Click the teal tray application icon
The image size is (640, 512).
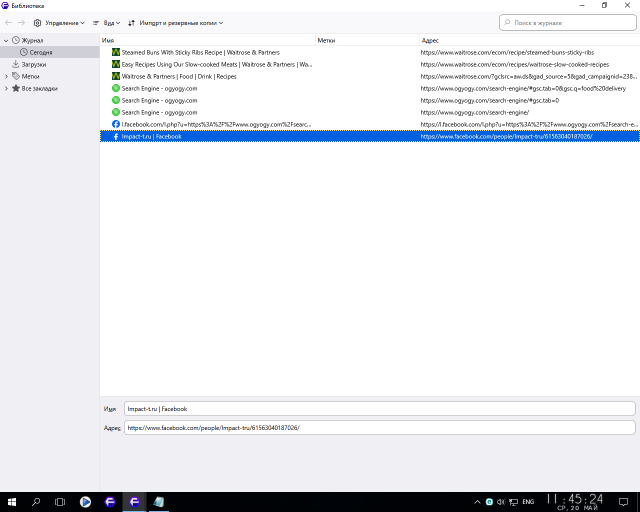point(489,502)
